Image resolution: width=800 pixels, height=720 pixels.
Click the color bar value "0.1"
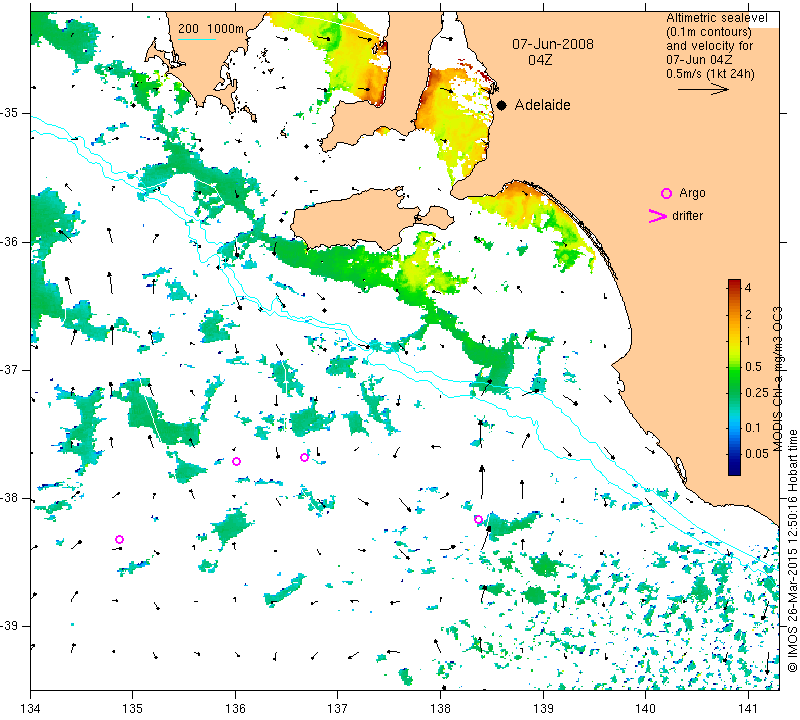(753, 428)
